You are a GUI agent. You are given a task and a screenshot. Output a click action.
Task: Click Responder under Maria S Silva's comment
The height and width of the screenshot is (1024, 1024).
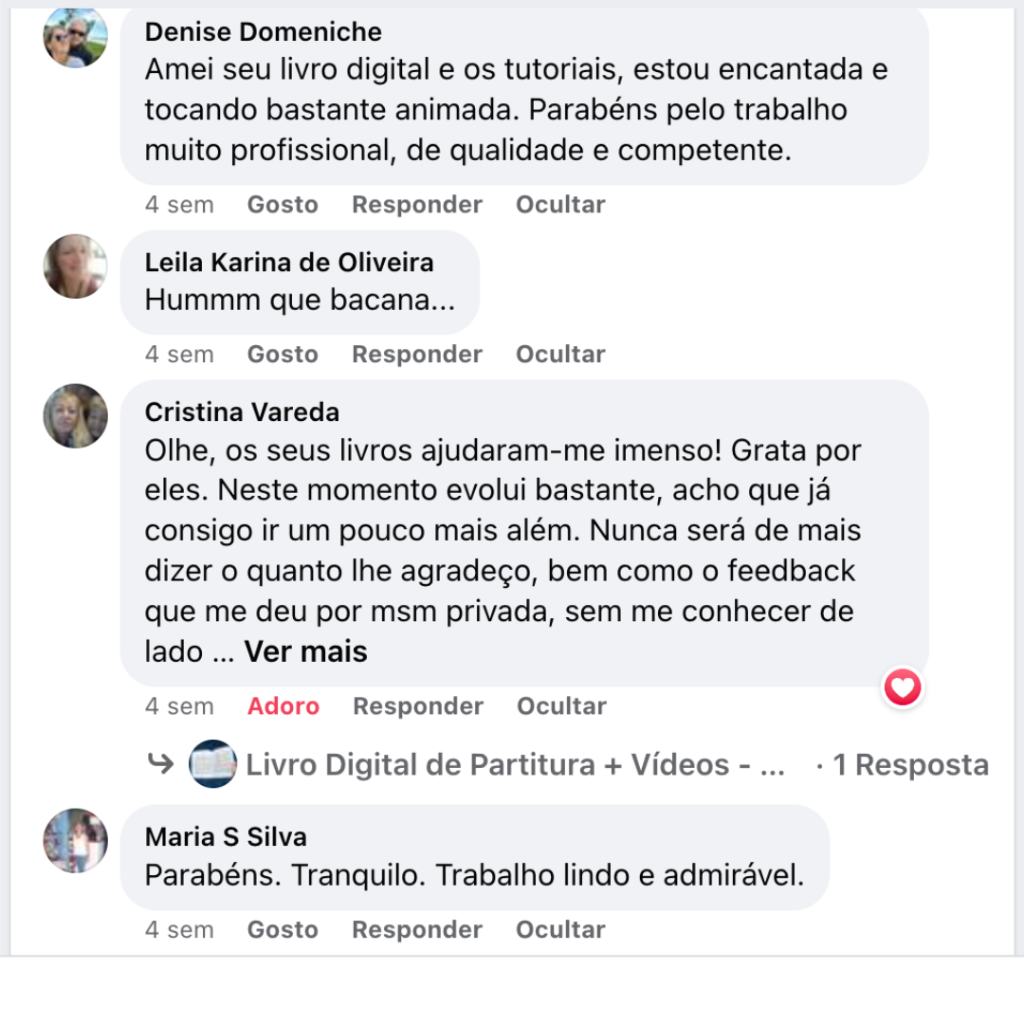click(417, 929)
